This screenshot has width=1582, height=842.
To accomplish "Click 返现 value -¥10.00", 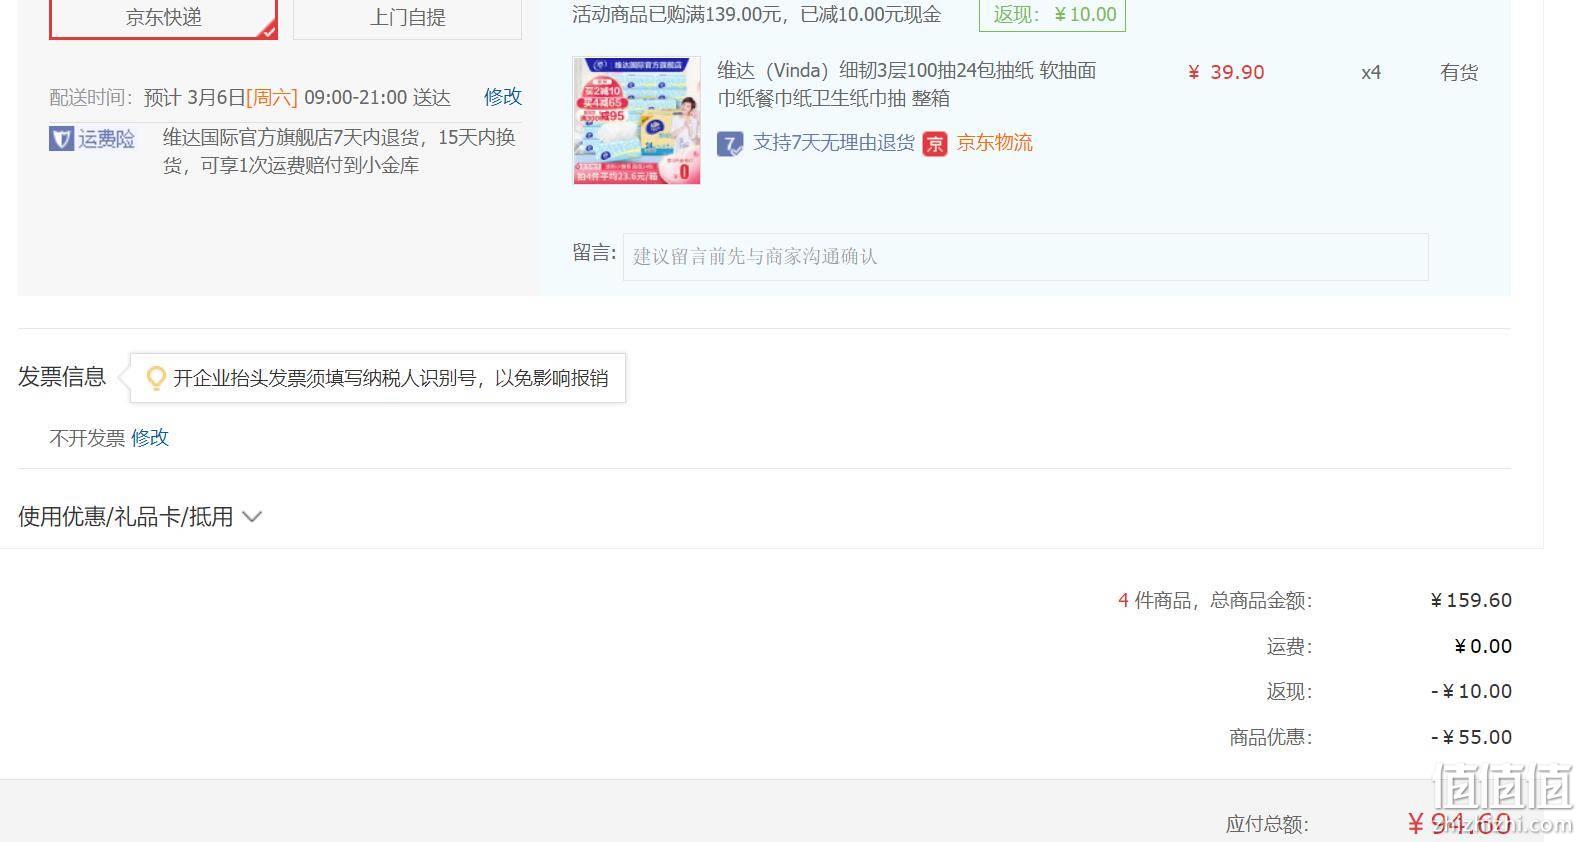I will [1471, 692].
